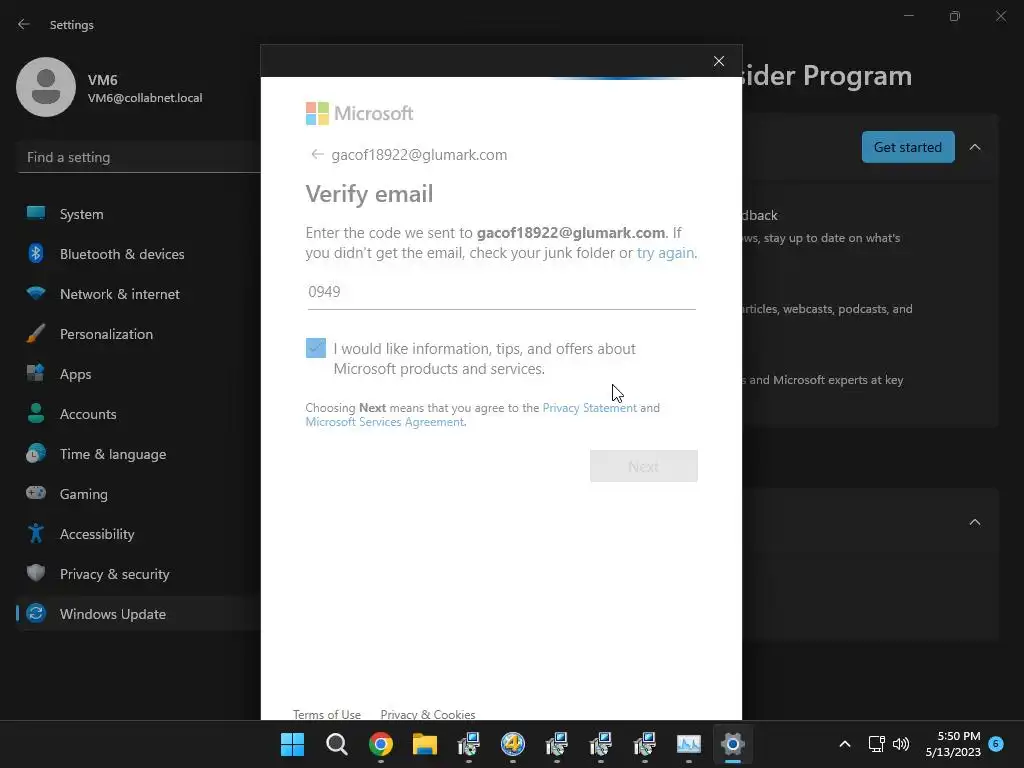Open the round number 4 taskbar app
The width and height of the screenshot is (1024, 768).
click(513, 744)
